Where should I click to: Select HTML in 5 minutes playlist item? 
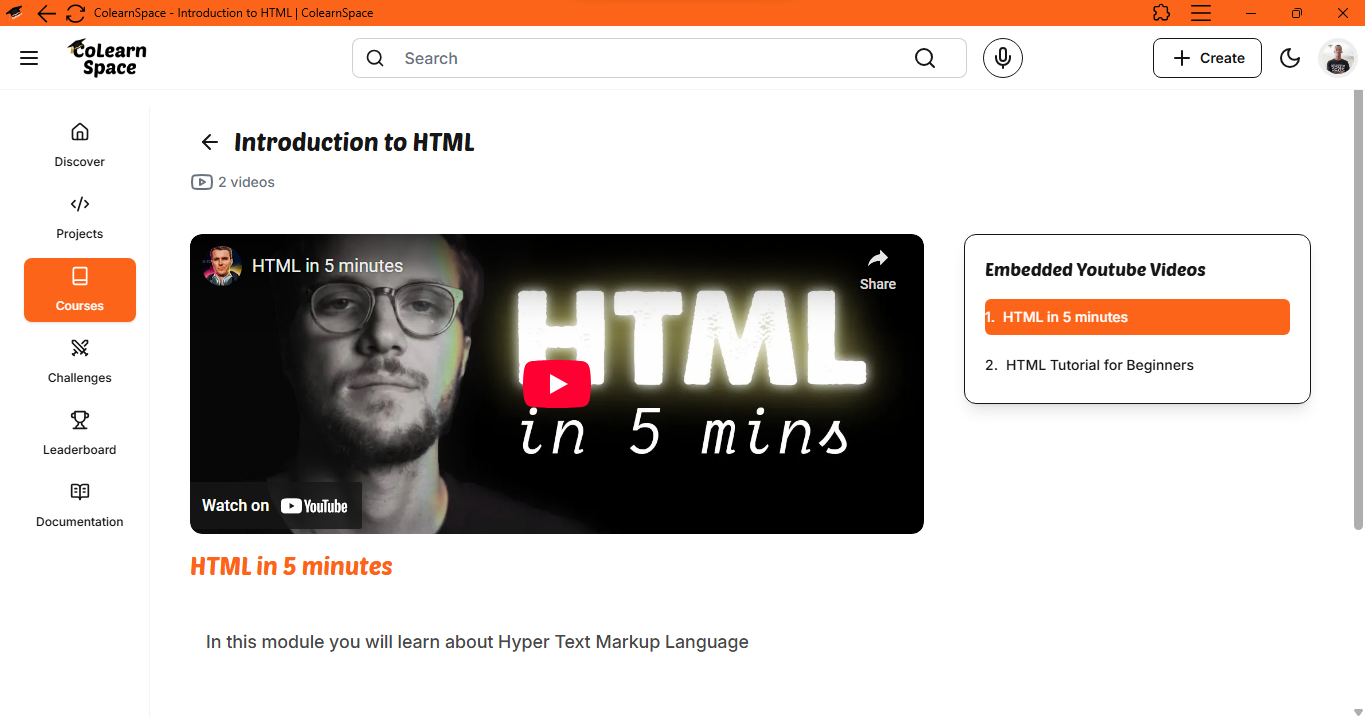tap(1137, 317)
